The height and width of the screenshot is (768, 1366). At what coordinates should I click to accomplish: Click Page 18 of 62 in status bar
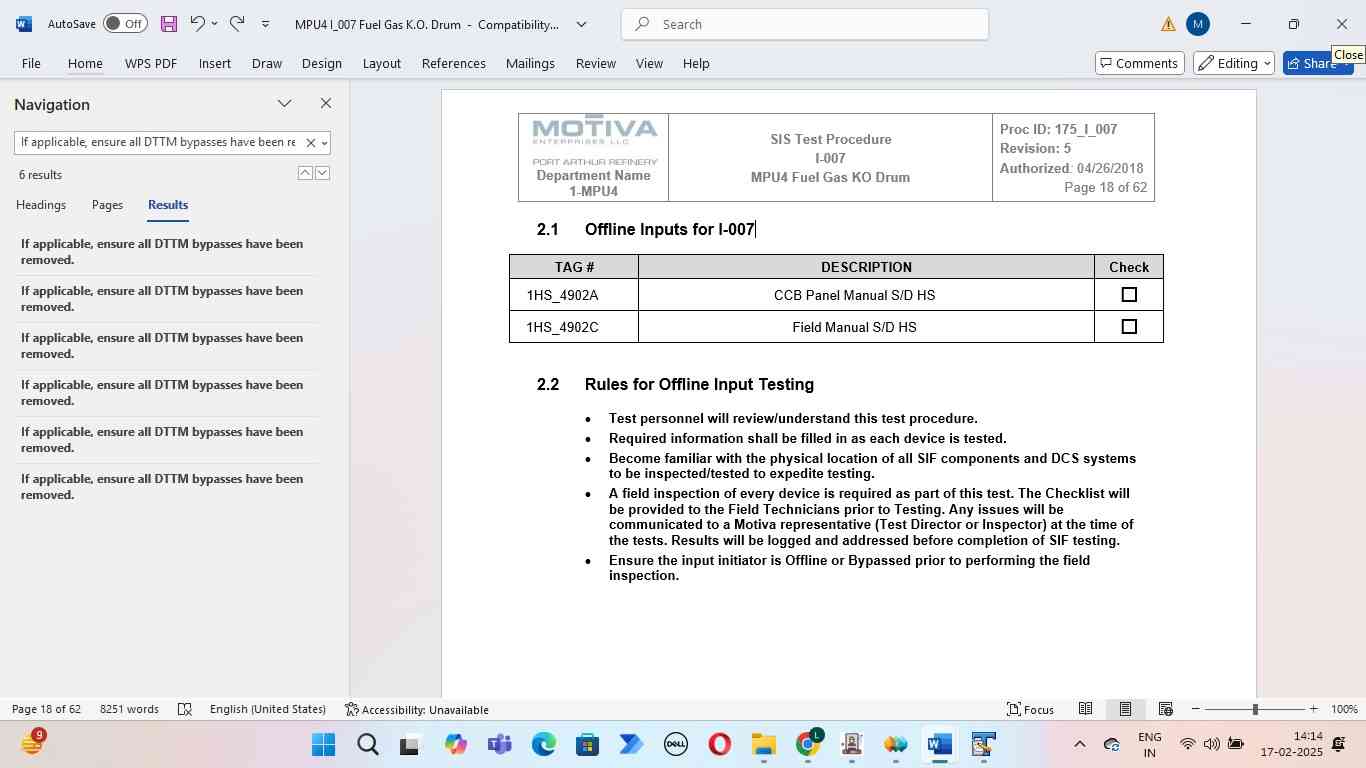(x=46, y=709)
